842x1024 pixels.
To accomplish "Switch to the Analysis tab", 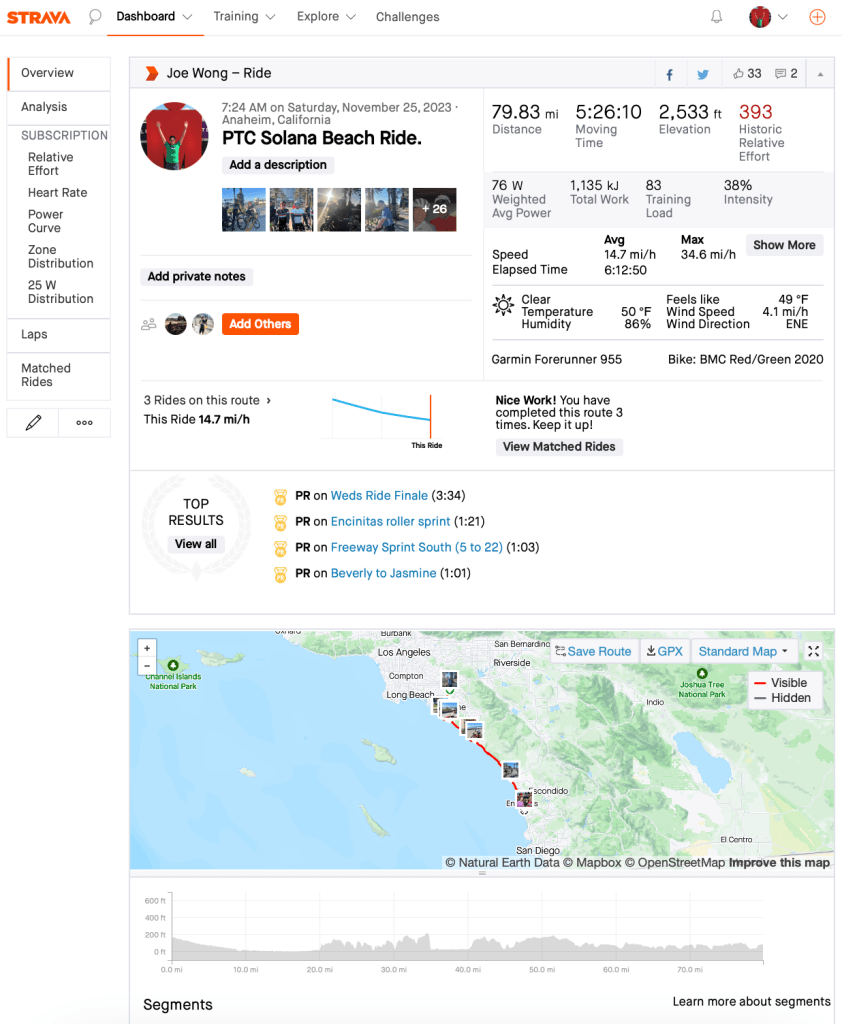I will click(44, 107).
